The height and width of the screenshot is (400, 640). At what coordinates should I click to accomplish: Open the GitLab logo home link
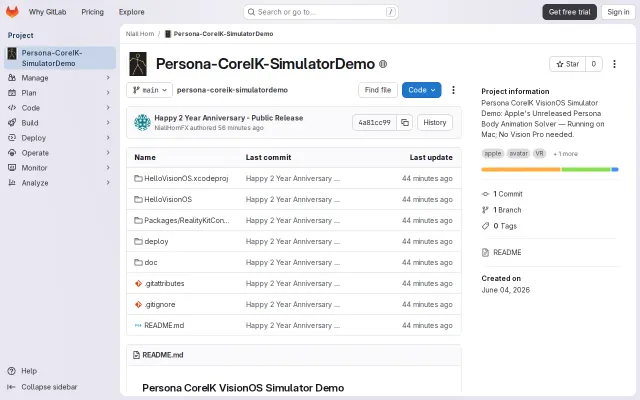click(12, 12)
